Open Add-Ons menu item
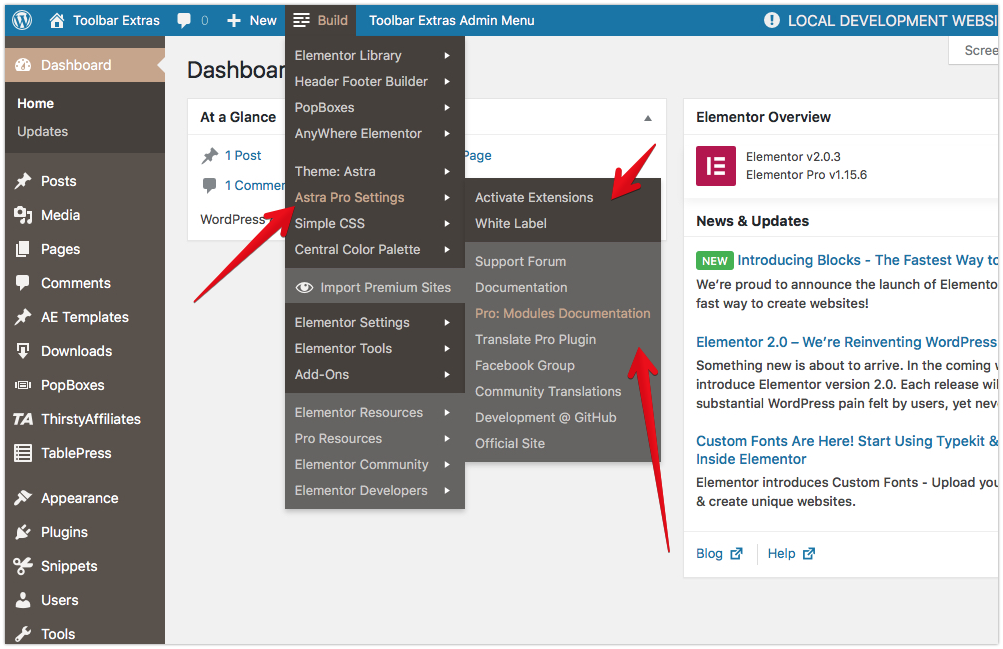 [x=374, y=374]
